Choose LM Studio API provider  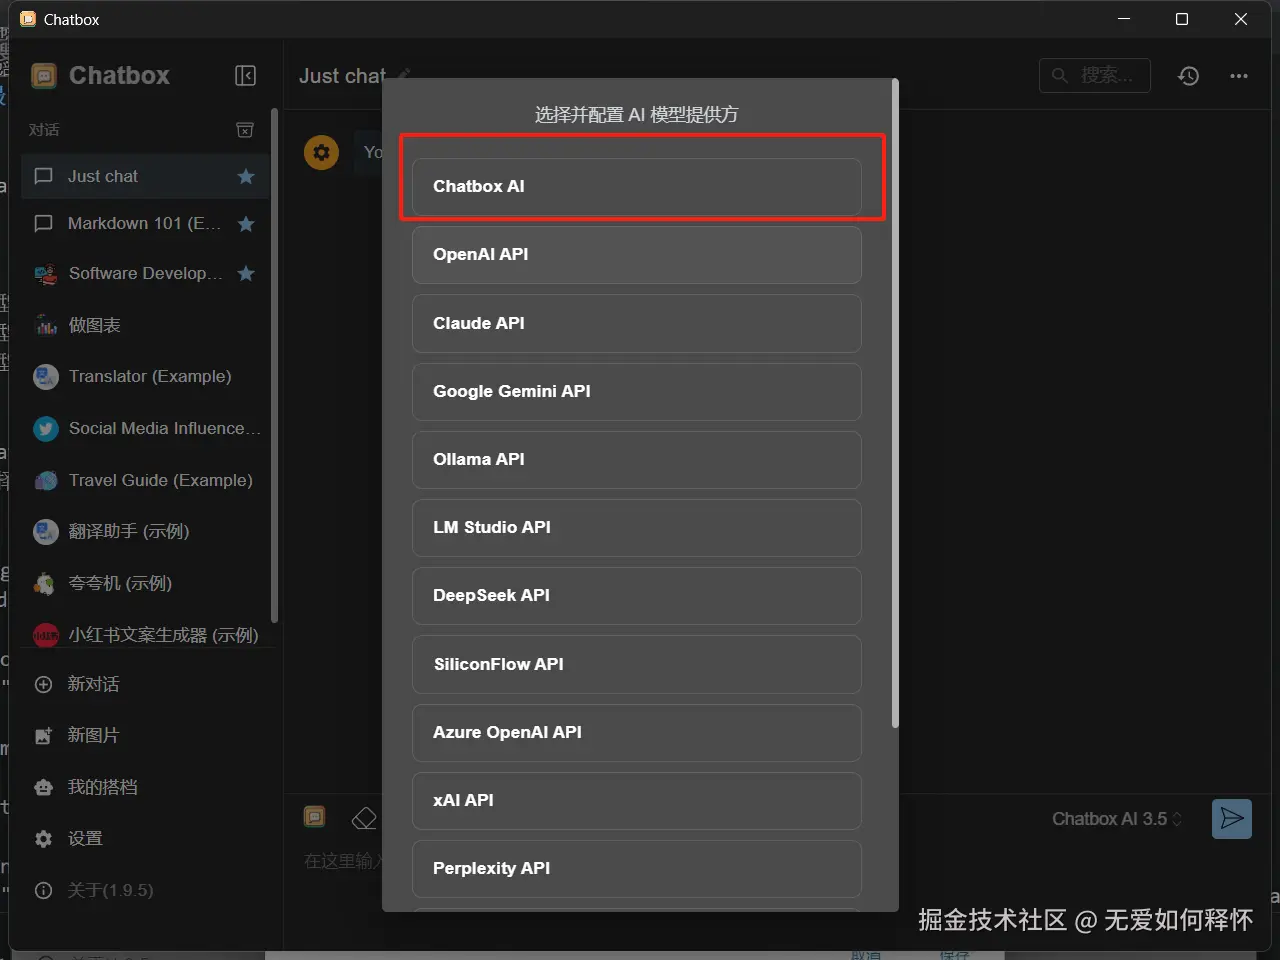[637, 527]
